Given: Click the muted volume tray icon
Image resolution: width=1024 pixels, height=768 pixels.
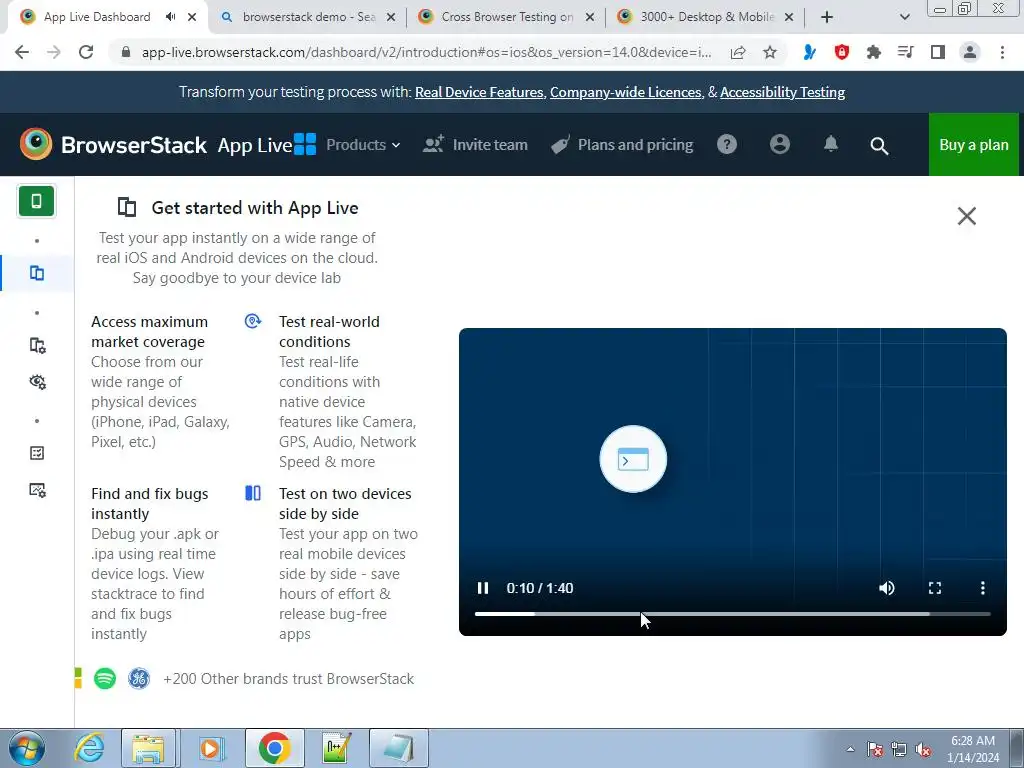Looking at the screenshot, I should point(923,749).
